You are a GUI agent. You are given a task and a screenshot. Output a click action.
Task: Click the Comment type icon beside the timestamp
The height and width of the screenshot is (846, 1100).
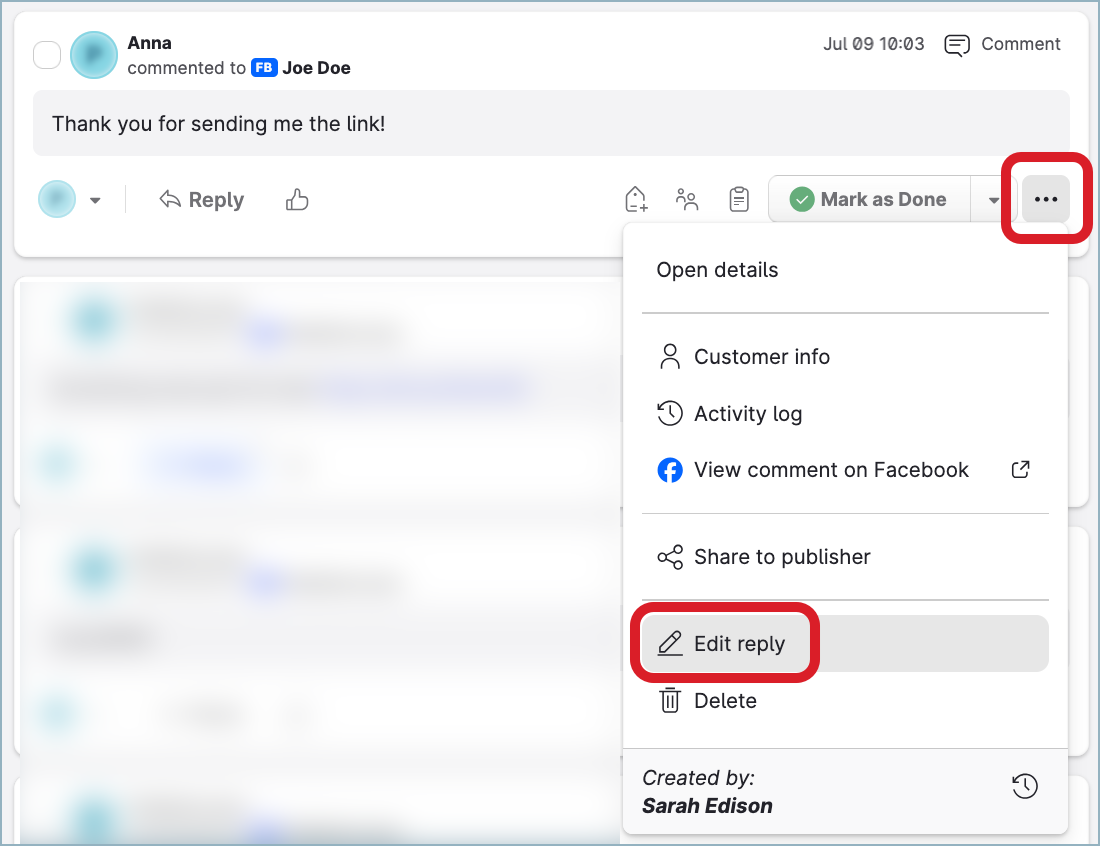(x=957, y=45)
